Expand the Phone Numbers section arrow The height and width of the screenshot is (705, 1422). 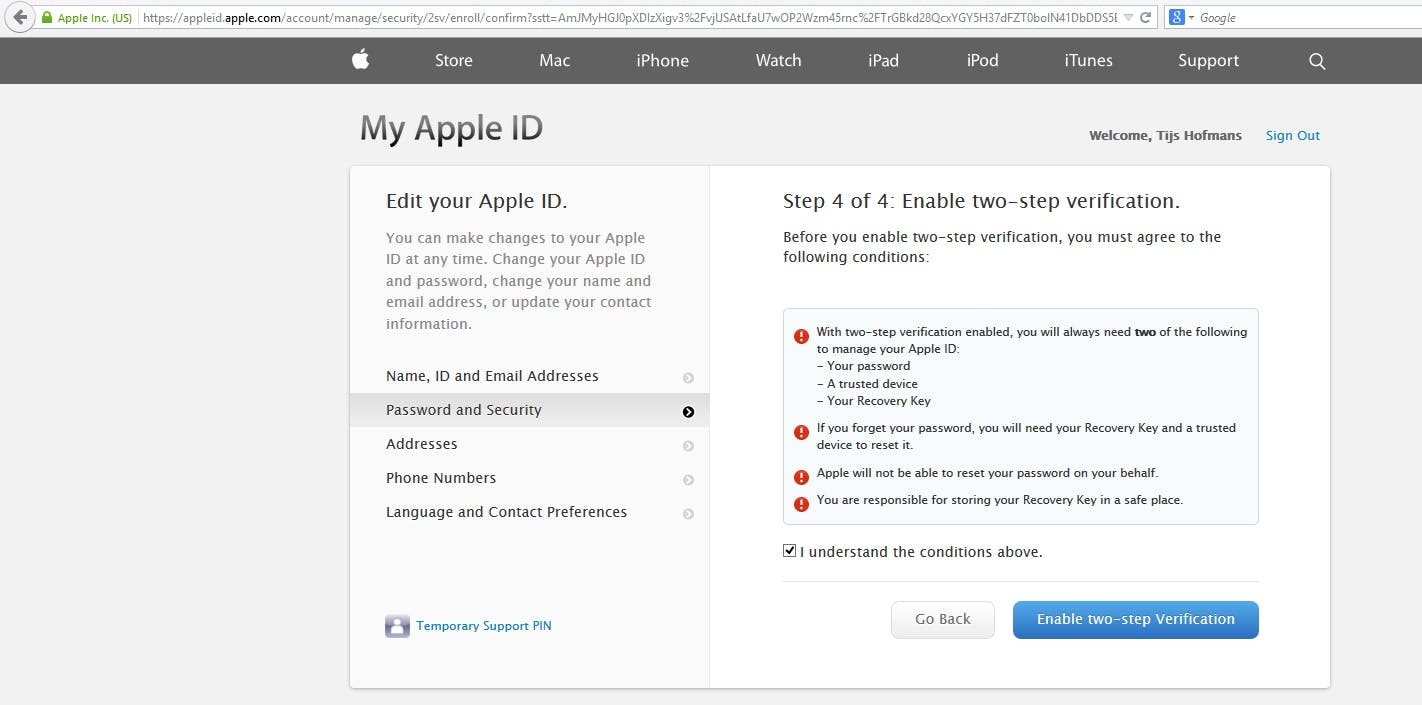(x=688, y=479)
